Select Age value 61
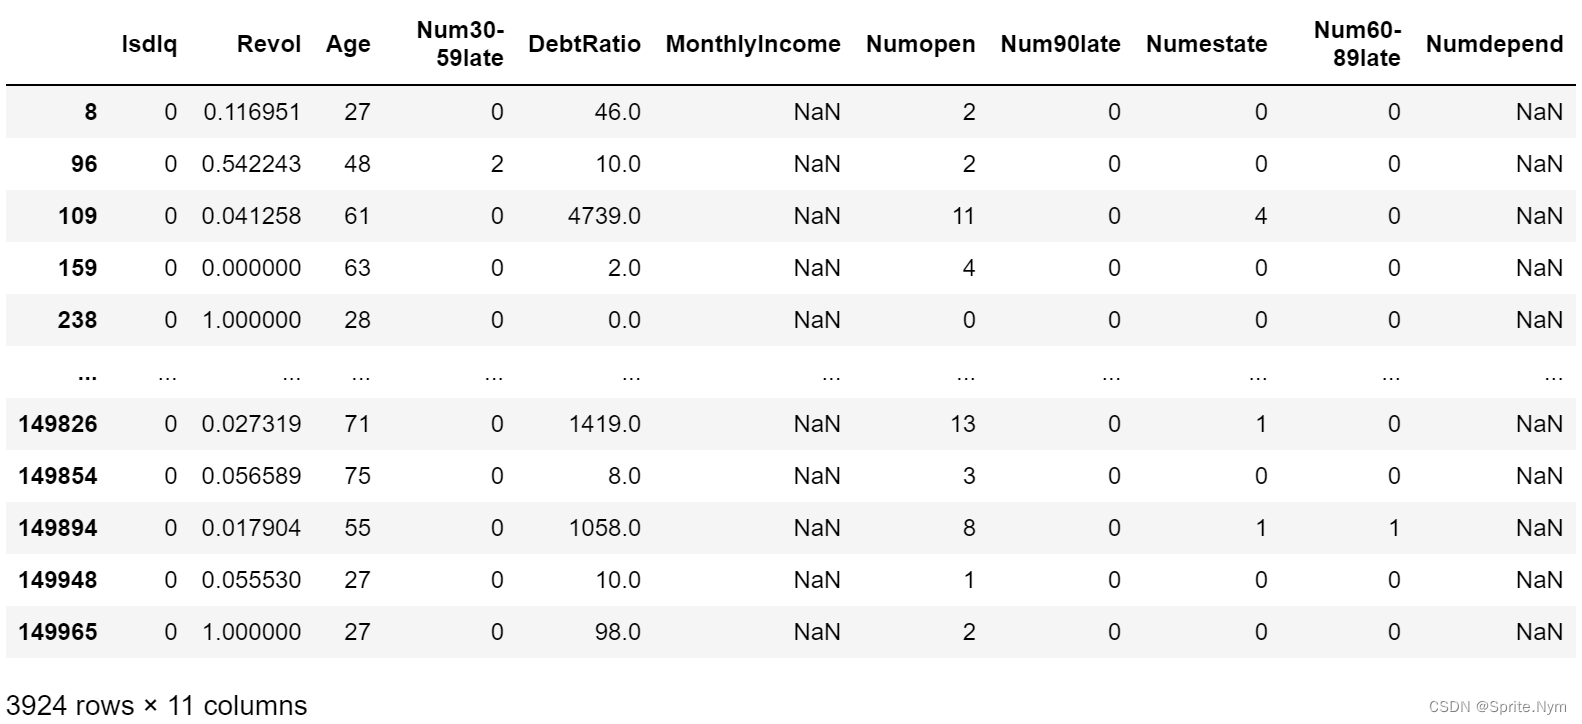 tap(357, 216)
